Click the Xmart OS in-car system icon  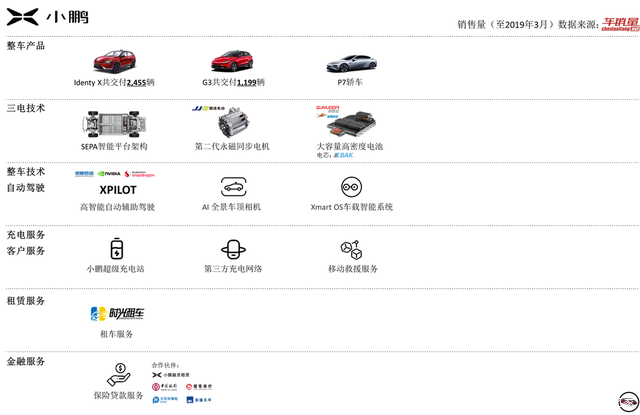pos(351,187)
